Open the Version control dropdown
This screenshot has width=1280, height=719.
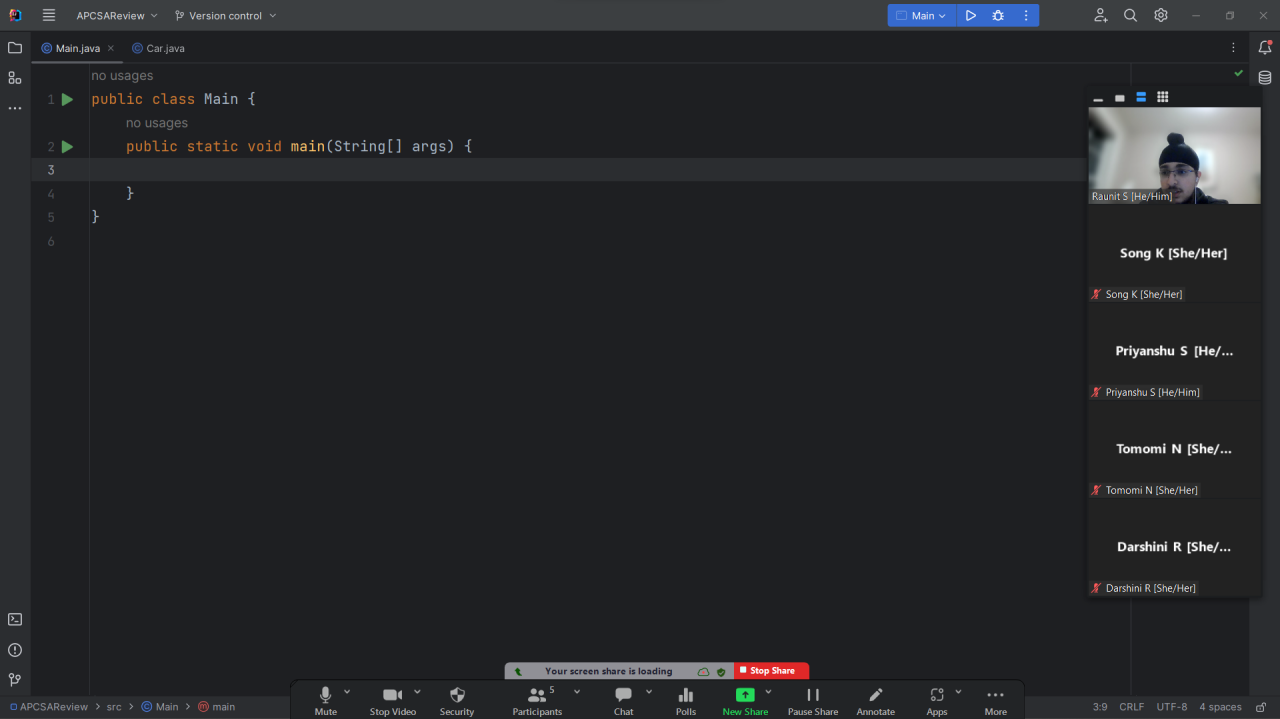(225, 16)
